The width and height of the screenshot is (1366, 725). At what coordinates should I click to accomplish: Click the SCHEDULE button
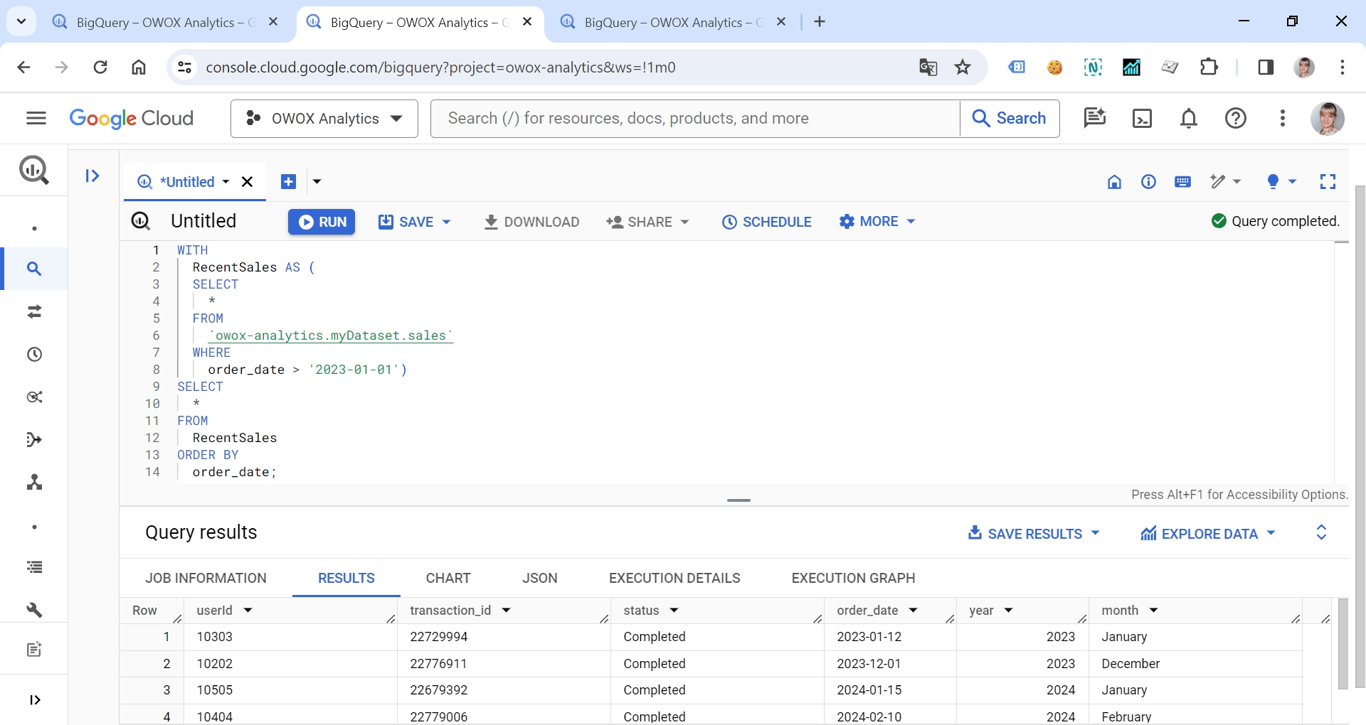click(766, 222)
